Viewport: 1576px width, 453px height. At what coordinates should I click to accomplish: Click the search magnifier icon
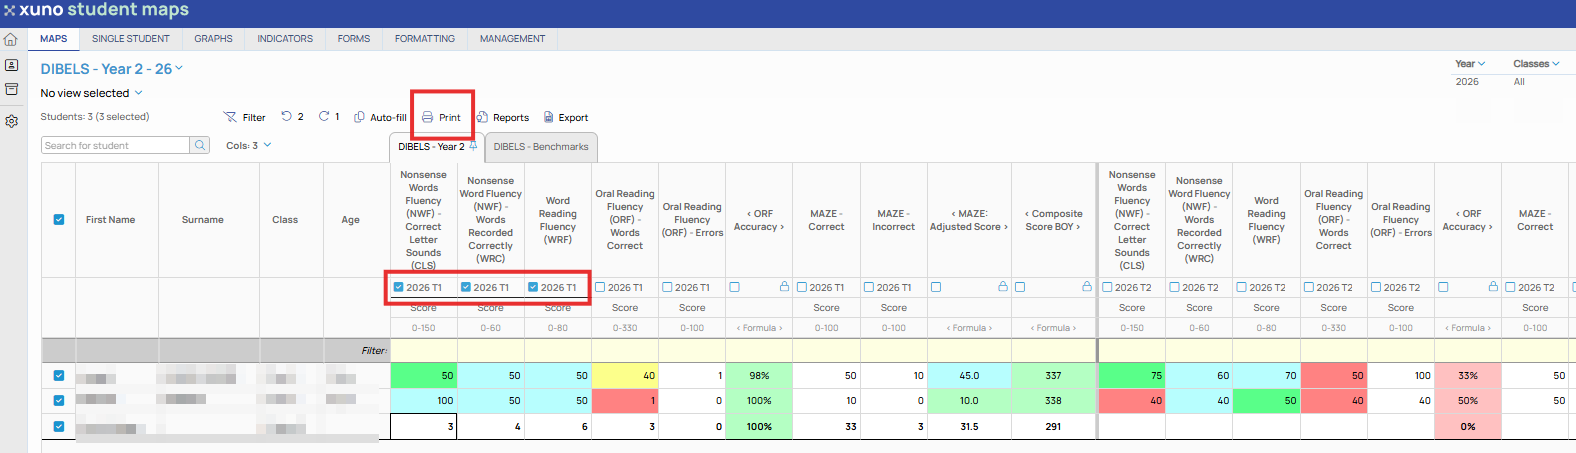200,145
